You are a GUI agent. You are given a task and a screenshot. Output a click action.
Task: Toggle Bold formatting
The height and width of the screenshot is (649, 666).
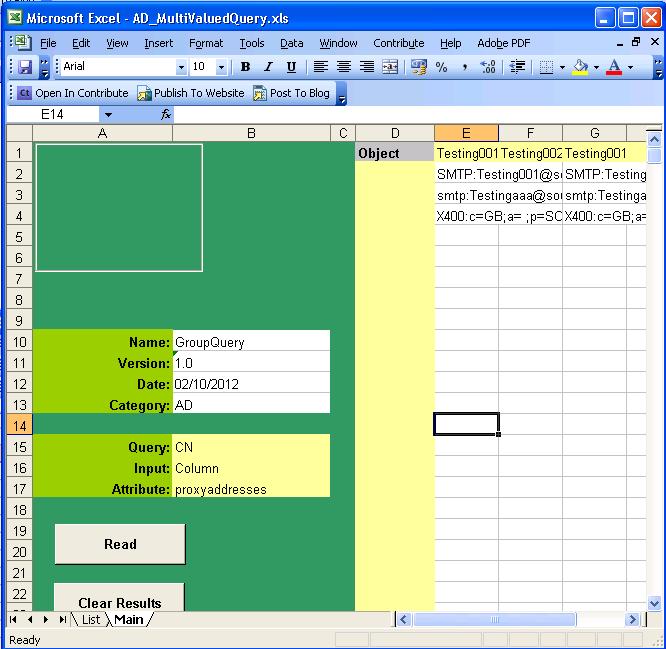[x=245, y=67]
